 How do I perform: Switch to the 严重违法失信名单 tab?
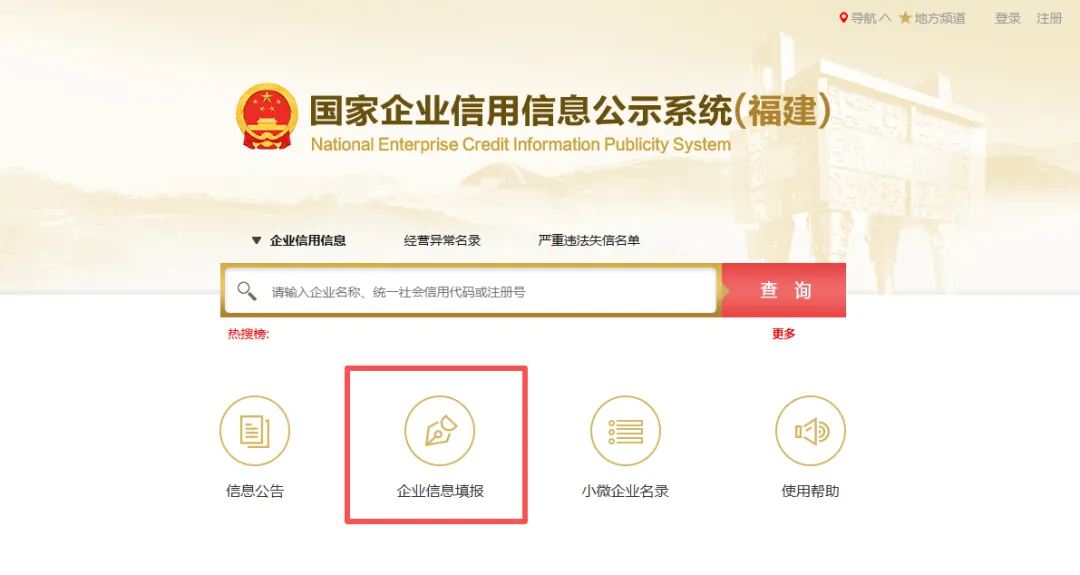pyautogui.click(x=589, y=240)
